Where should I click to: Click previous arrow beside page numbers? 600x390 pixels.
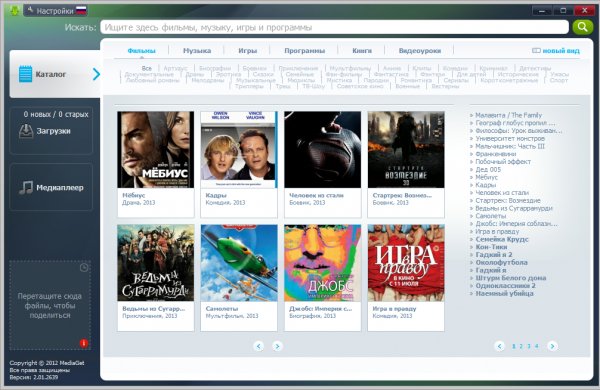point(499,346)
